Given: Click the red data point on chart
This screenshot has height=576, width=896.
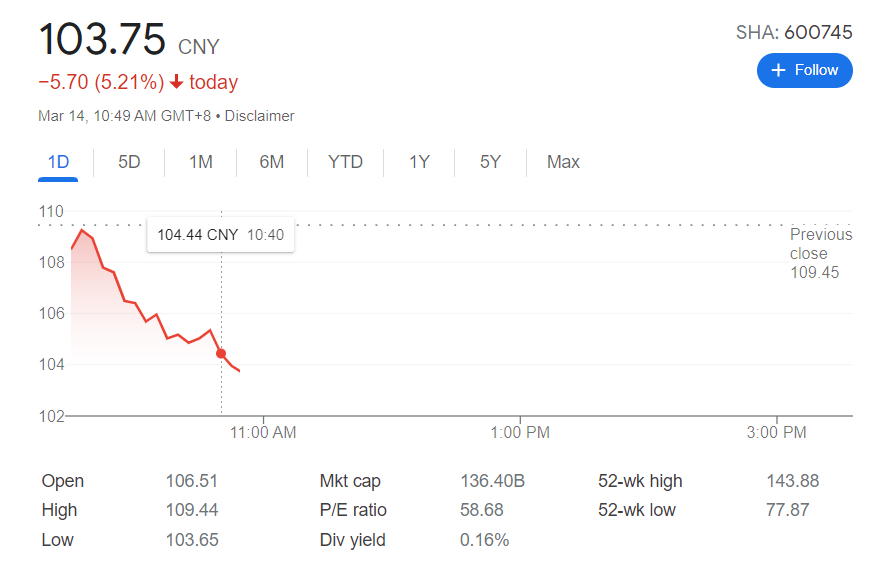Looking at the screenshot, I should 221,353.
